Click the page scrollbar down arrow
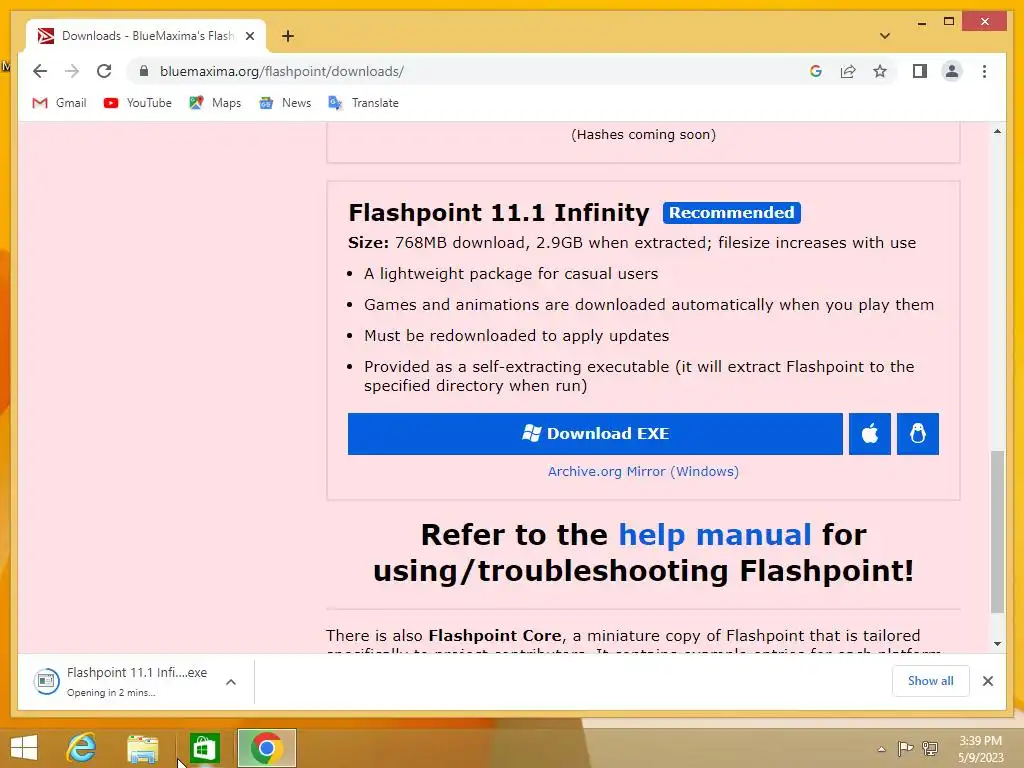Screen dimensions: 1024x768 pyautogui.click(x=997, y=643)
